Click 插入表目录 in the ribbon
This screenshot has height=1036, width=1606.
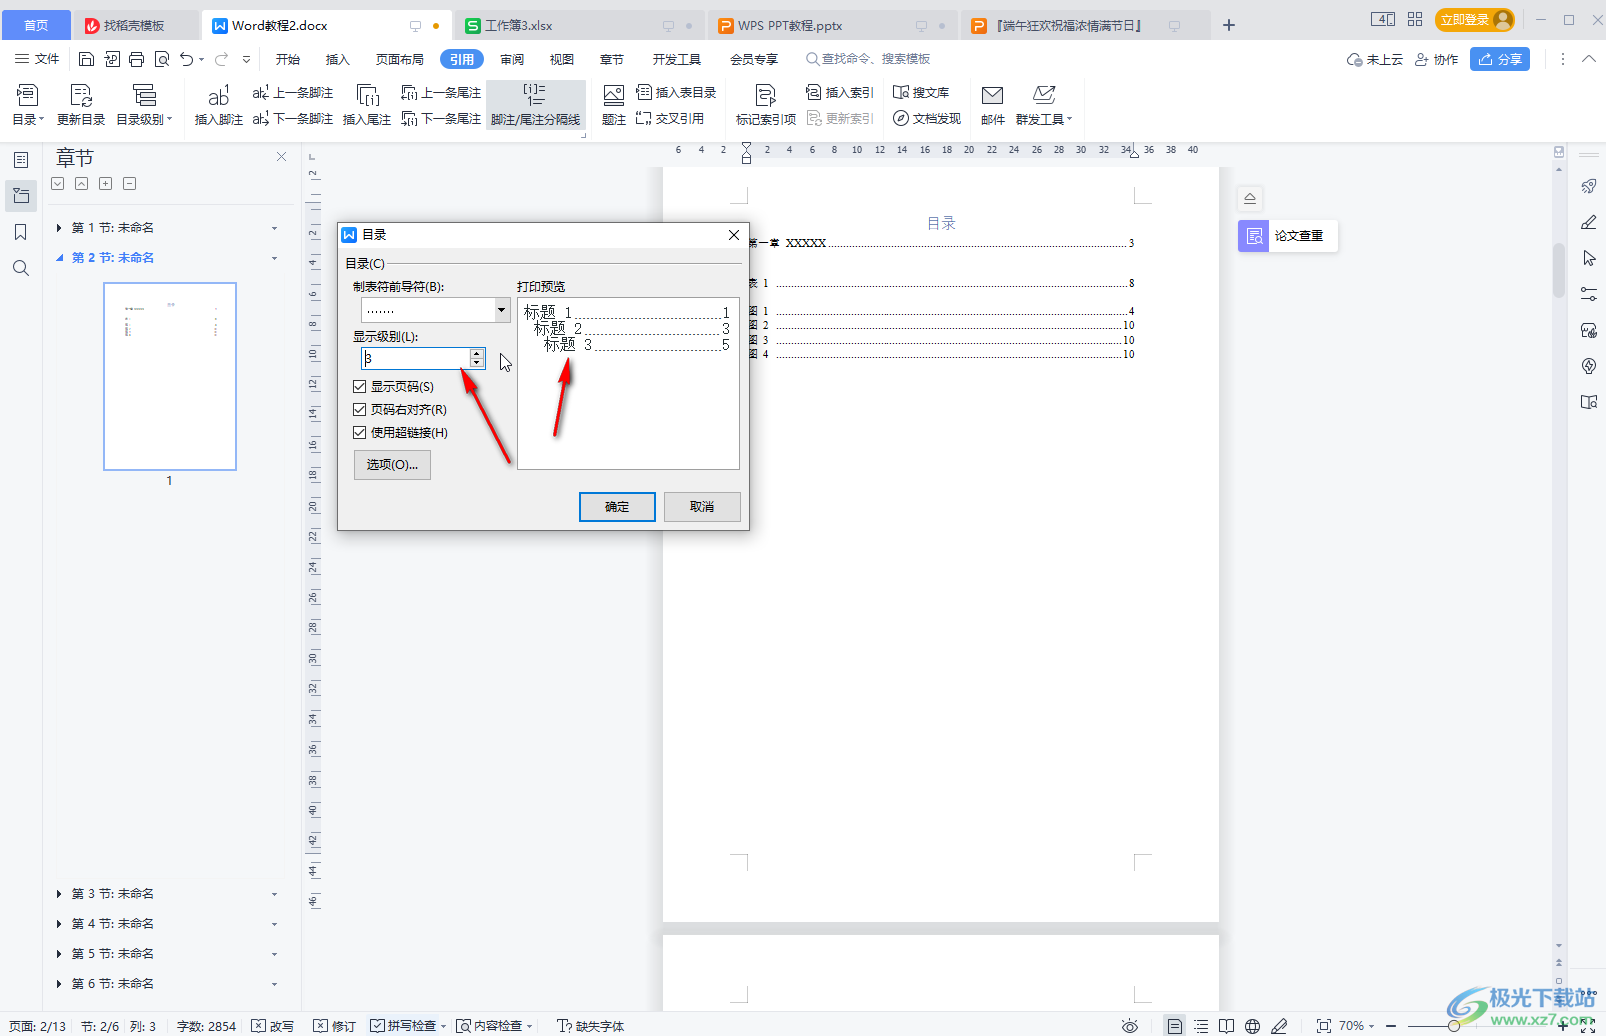tap(677, 93)
